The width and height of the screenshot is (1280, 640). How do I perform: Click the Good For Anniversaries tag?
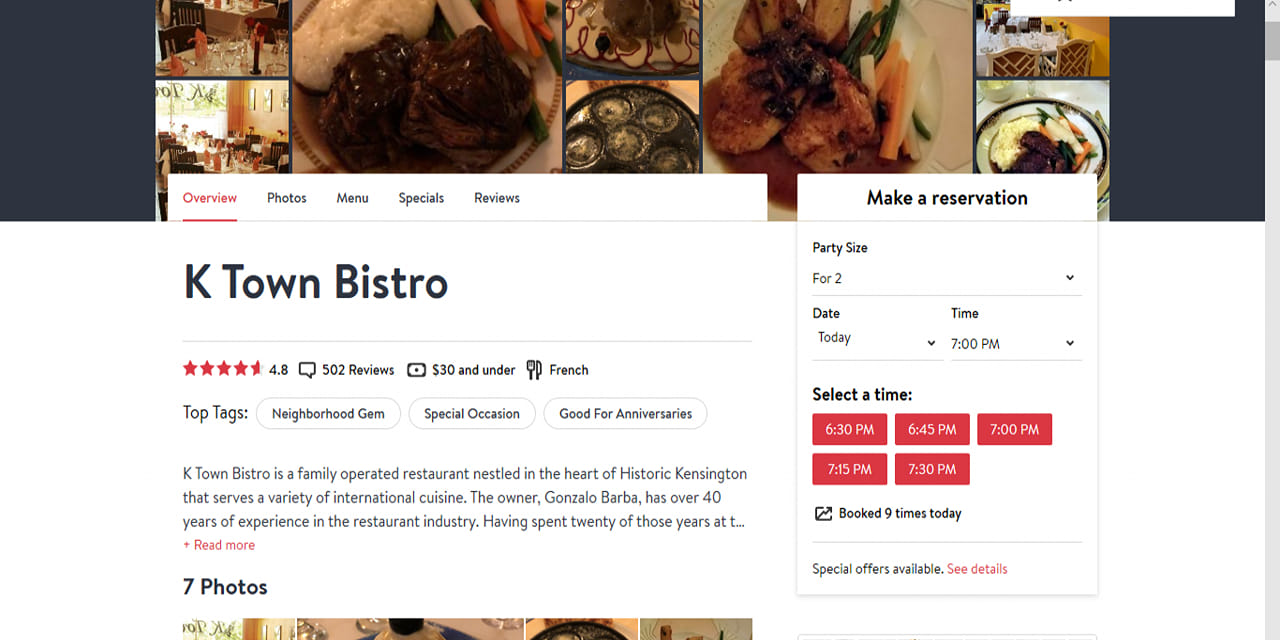coord(625,414)
